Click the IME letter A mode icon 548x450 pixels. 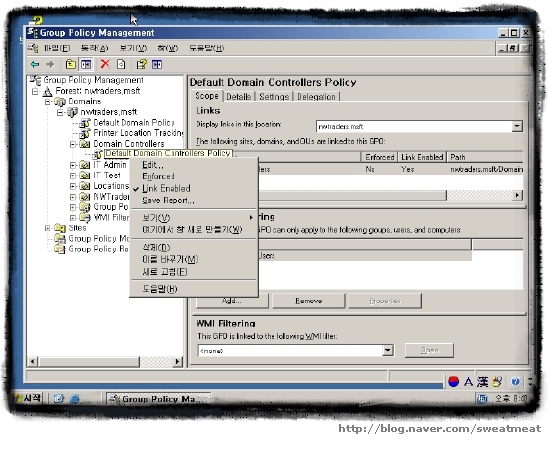pos(468,382)
